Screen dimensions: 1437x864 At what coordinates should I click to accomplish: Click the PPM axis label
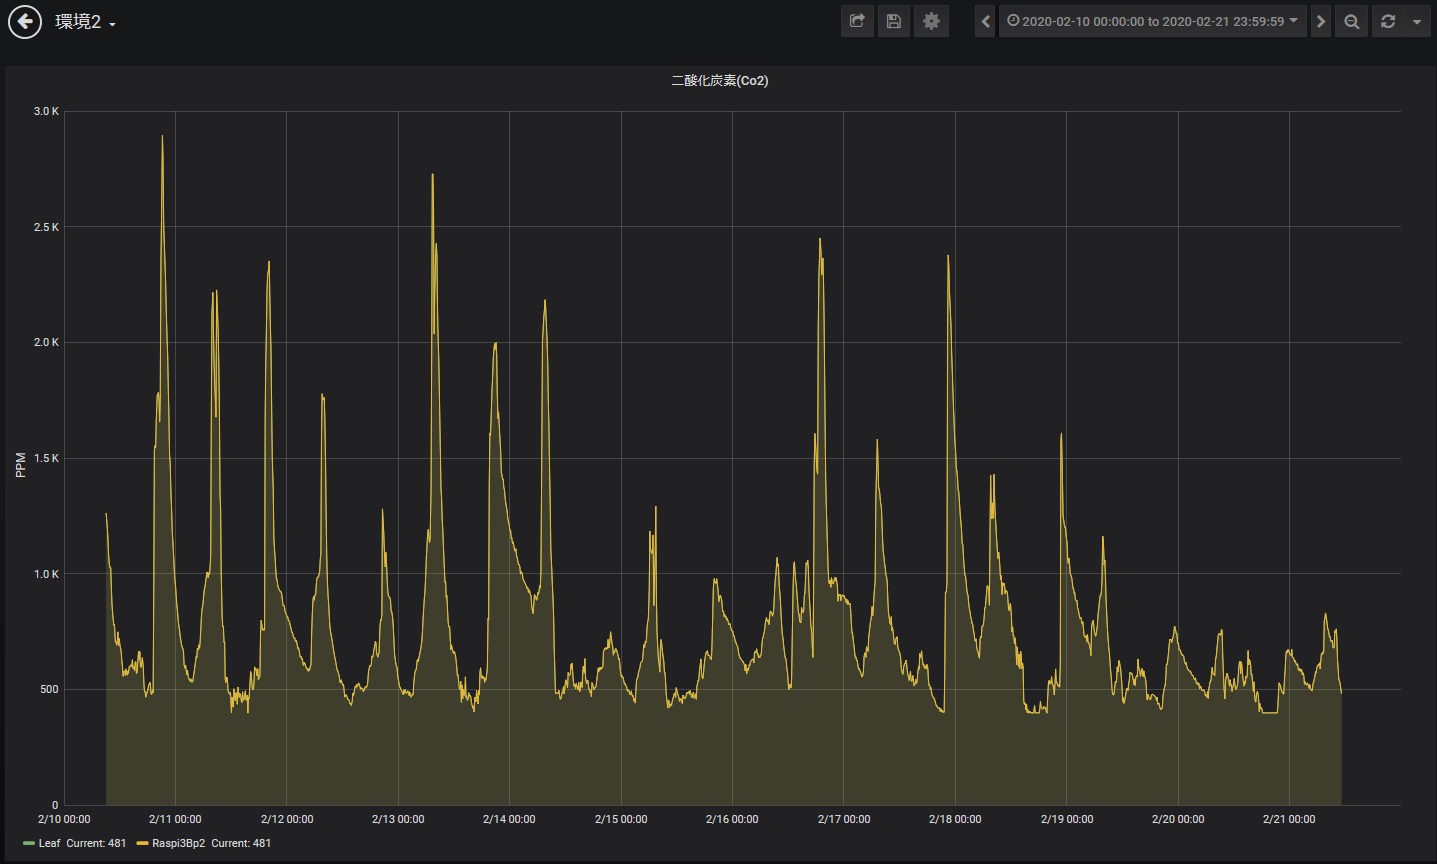click(x=21, y=465)
